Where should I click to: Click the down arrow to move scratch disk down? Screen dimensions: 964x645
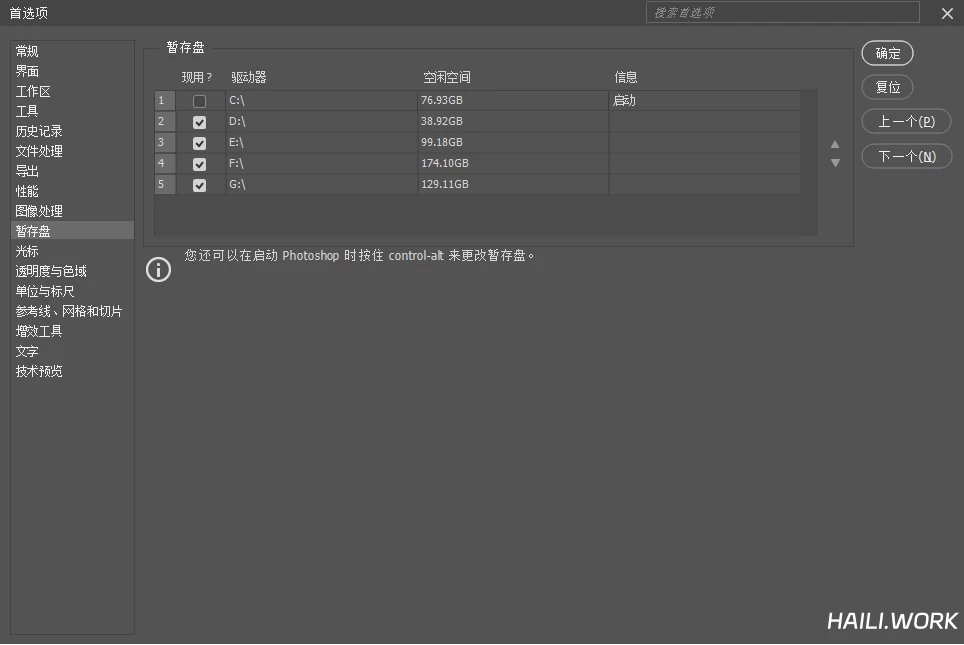click(x=835, y=163)
